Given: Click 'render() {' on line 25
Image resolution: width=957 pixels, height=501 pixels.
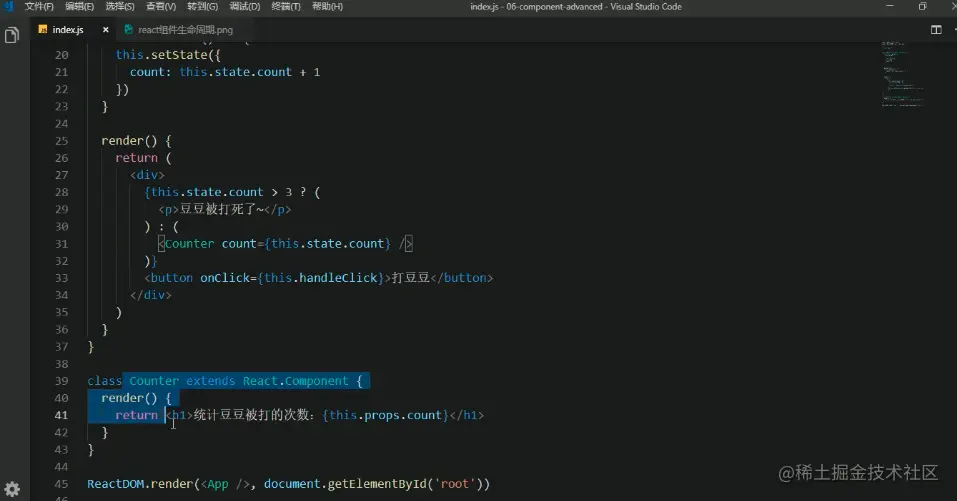Looking at the screenshot, I should (136, 141).
